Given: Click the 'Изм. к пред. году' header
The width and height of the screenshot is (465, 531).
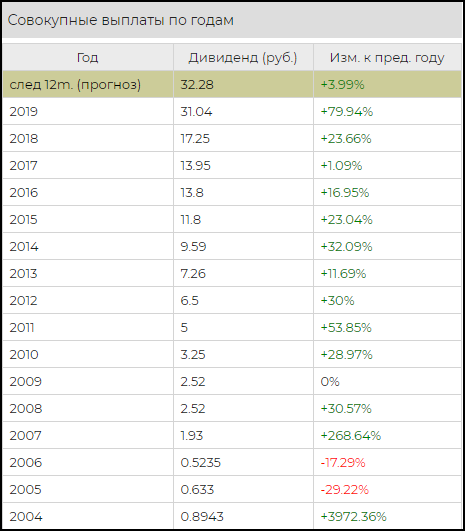Looking at the screenshot, I should click(387, 58).
